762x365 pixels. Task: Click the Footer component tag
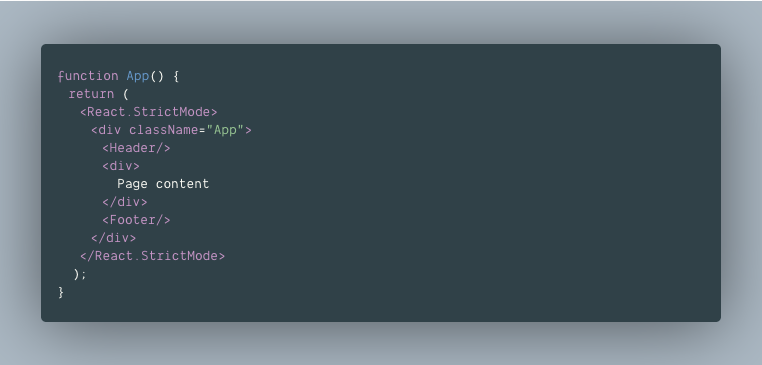click(137, 220)
